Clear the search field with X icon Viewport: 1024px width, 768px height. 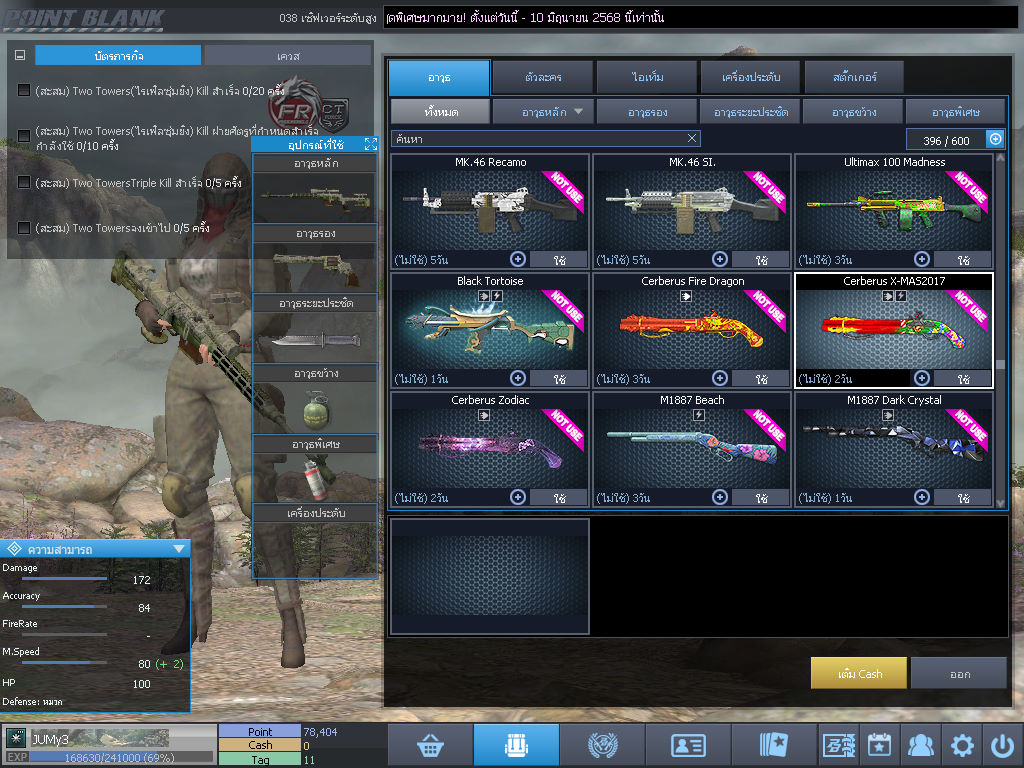(x=692, y=138)
